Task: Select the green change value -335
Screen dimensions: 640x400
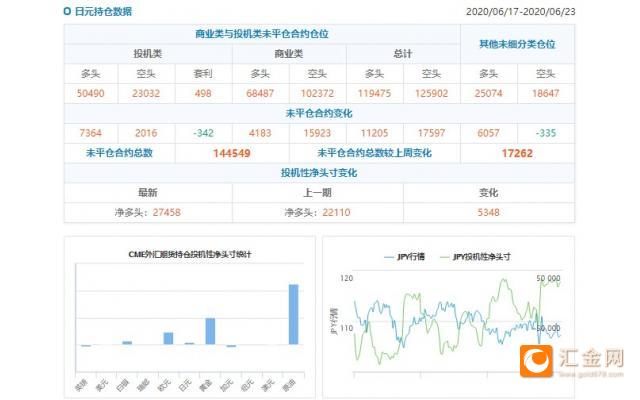Action: (x=546, y=133)
